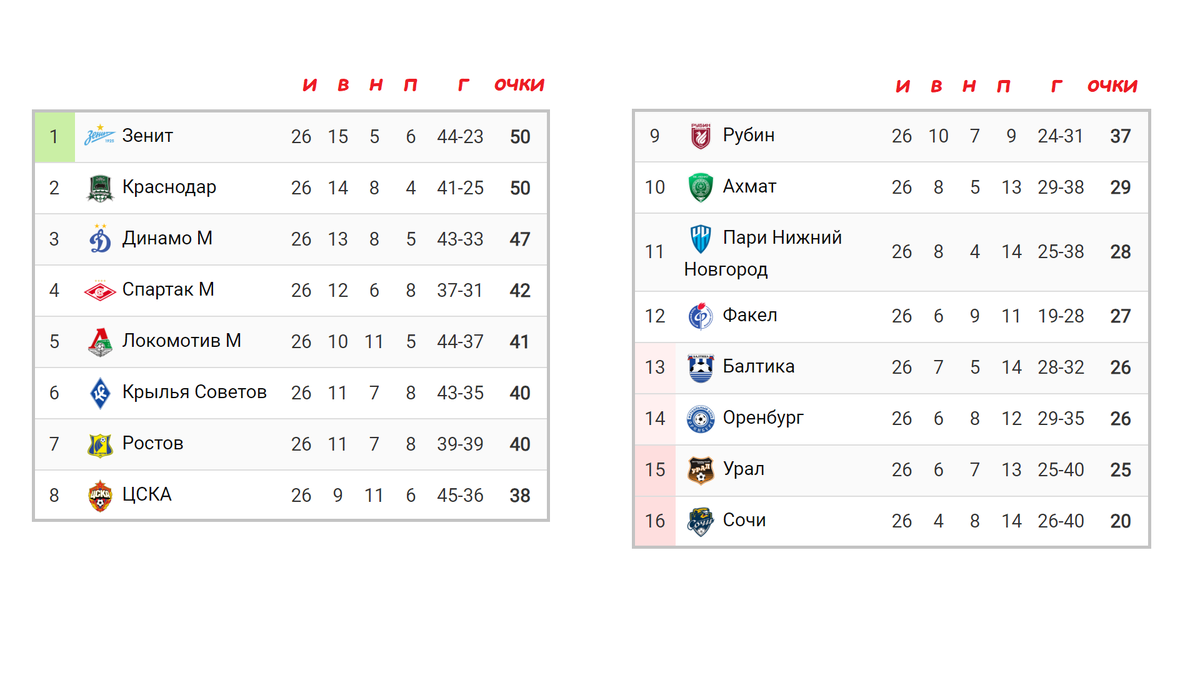
Task: Click the Fakel club logo
Action: (701, 316)
